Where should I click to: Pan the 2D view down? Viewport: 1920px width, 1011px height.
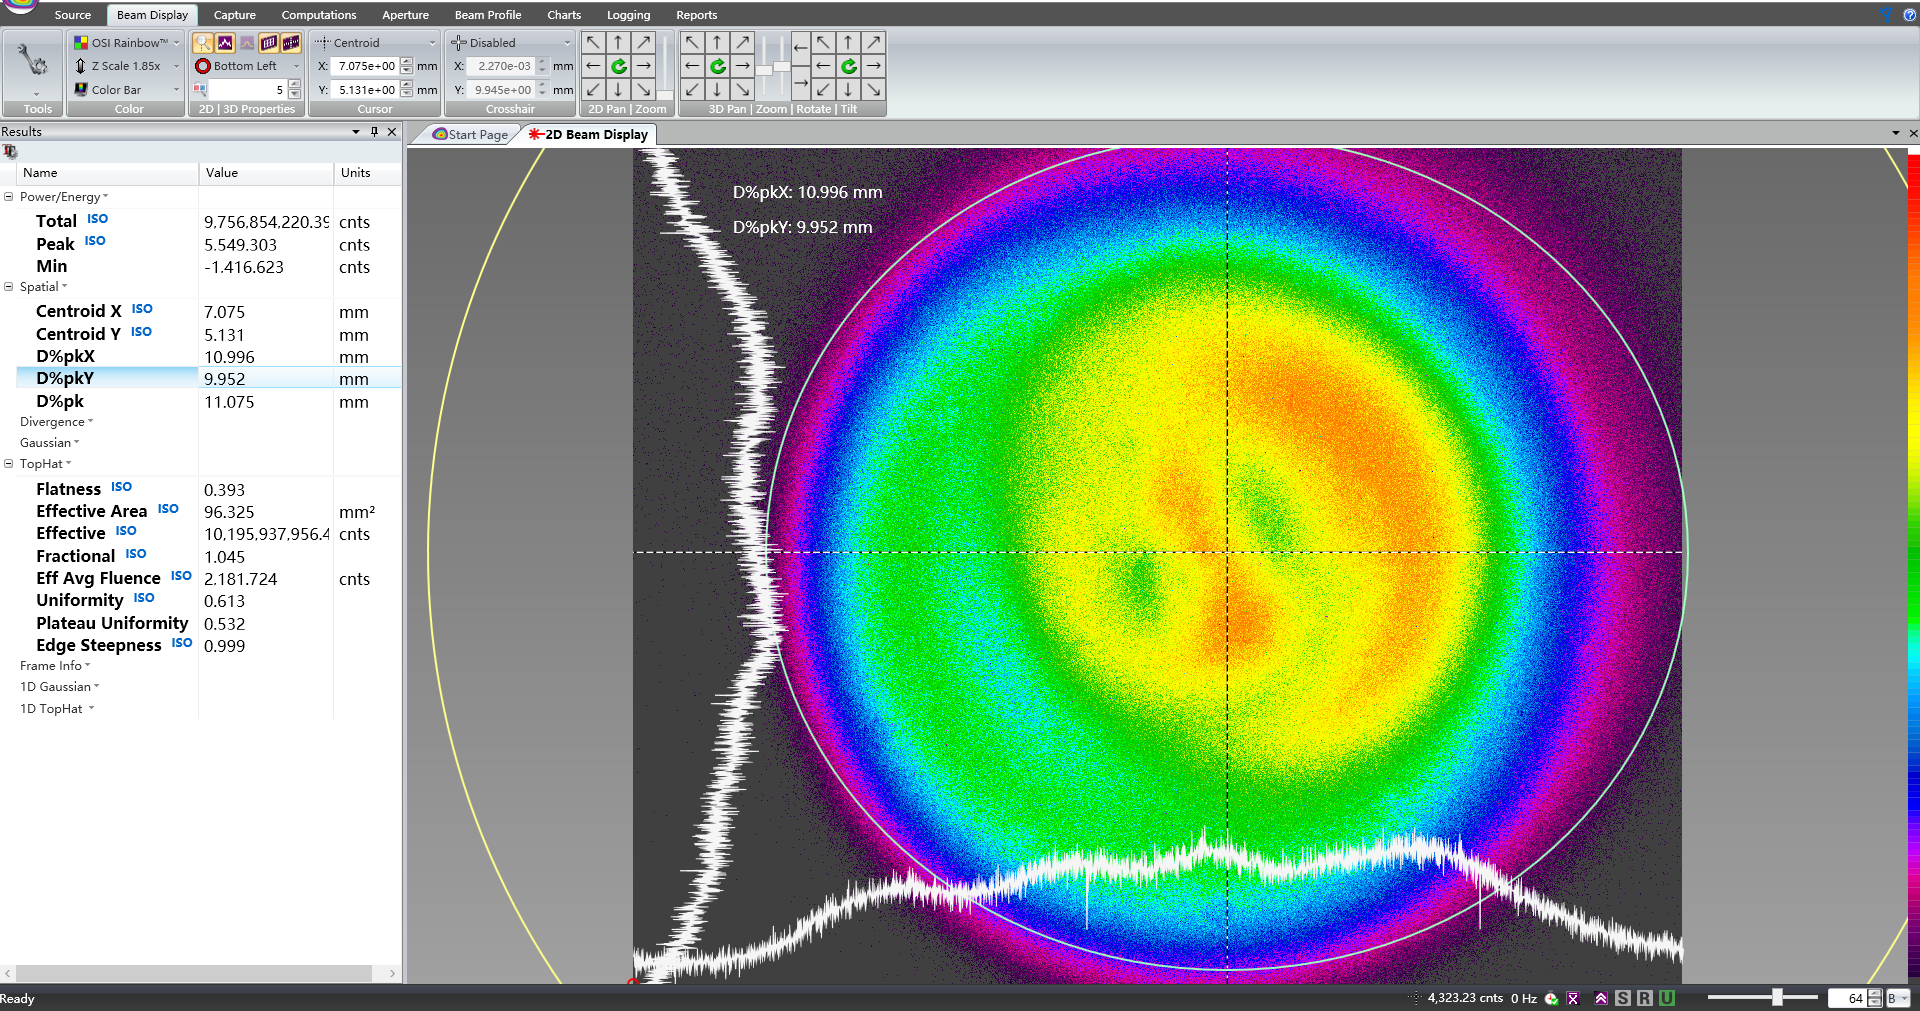tap(618, 89)
